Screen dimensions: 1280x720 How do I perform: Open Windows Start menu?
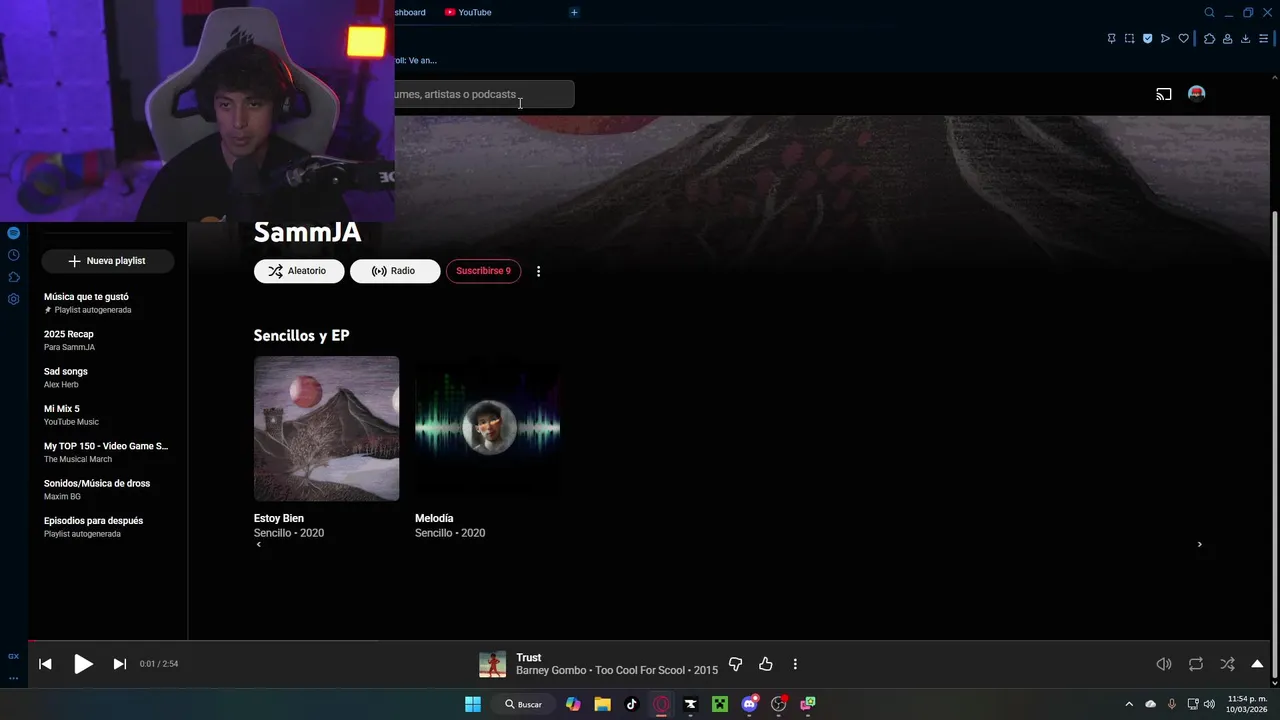click(x=473, y=704)
